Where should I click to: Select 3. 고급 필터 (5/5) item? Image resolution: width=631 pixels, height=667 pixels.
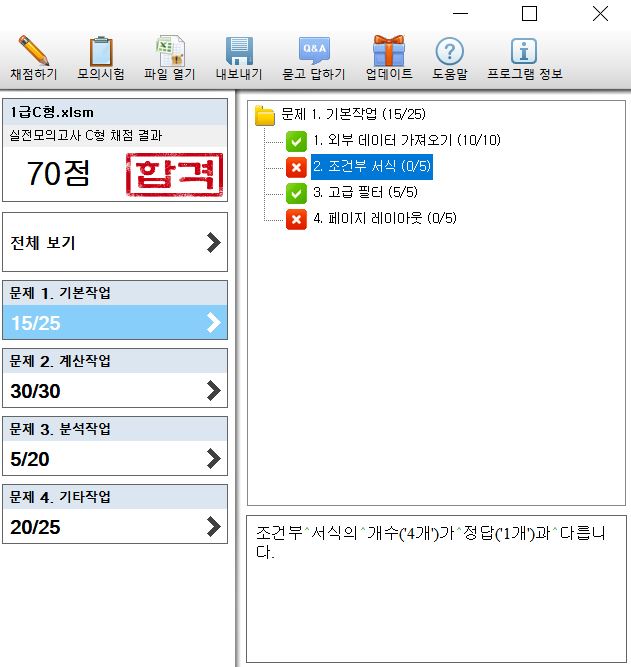[366, 192]
